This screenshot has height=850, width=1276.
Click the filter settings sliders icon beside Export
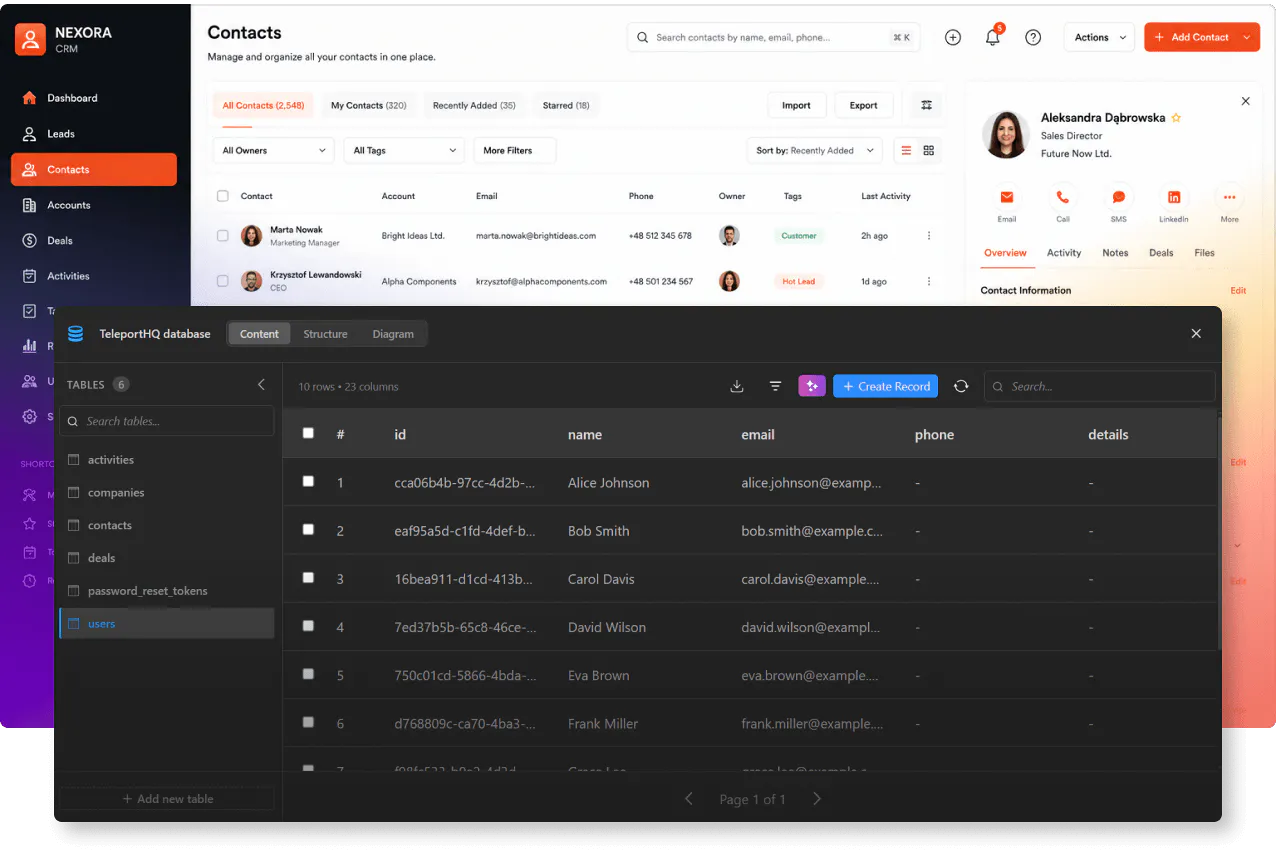927,105
